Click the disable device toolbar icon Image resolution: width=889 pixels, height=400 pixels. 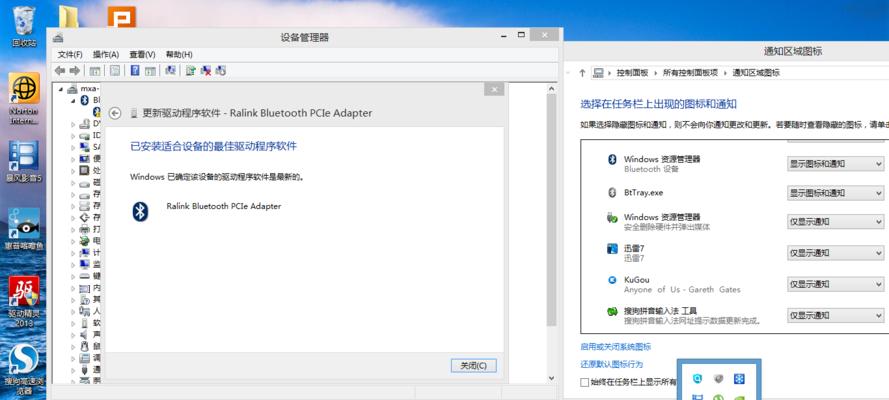click(x=221, y=70)
